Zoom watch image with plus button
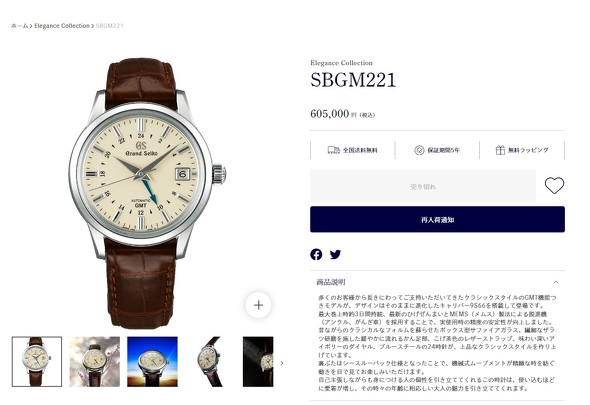 (x=259, y=305)
